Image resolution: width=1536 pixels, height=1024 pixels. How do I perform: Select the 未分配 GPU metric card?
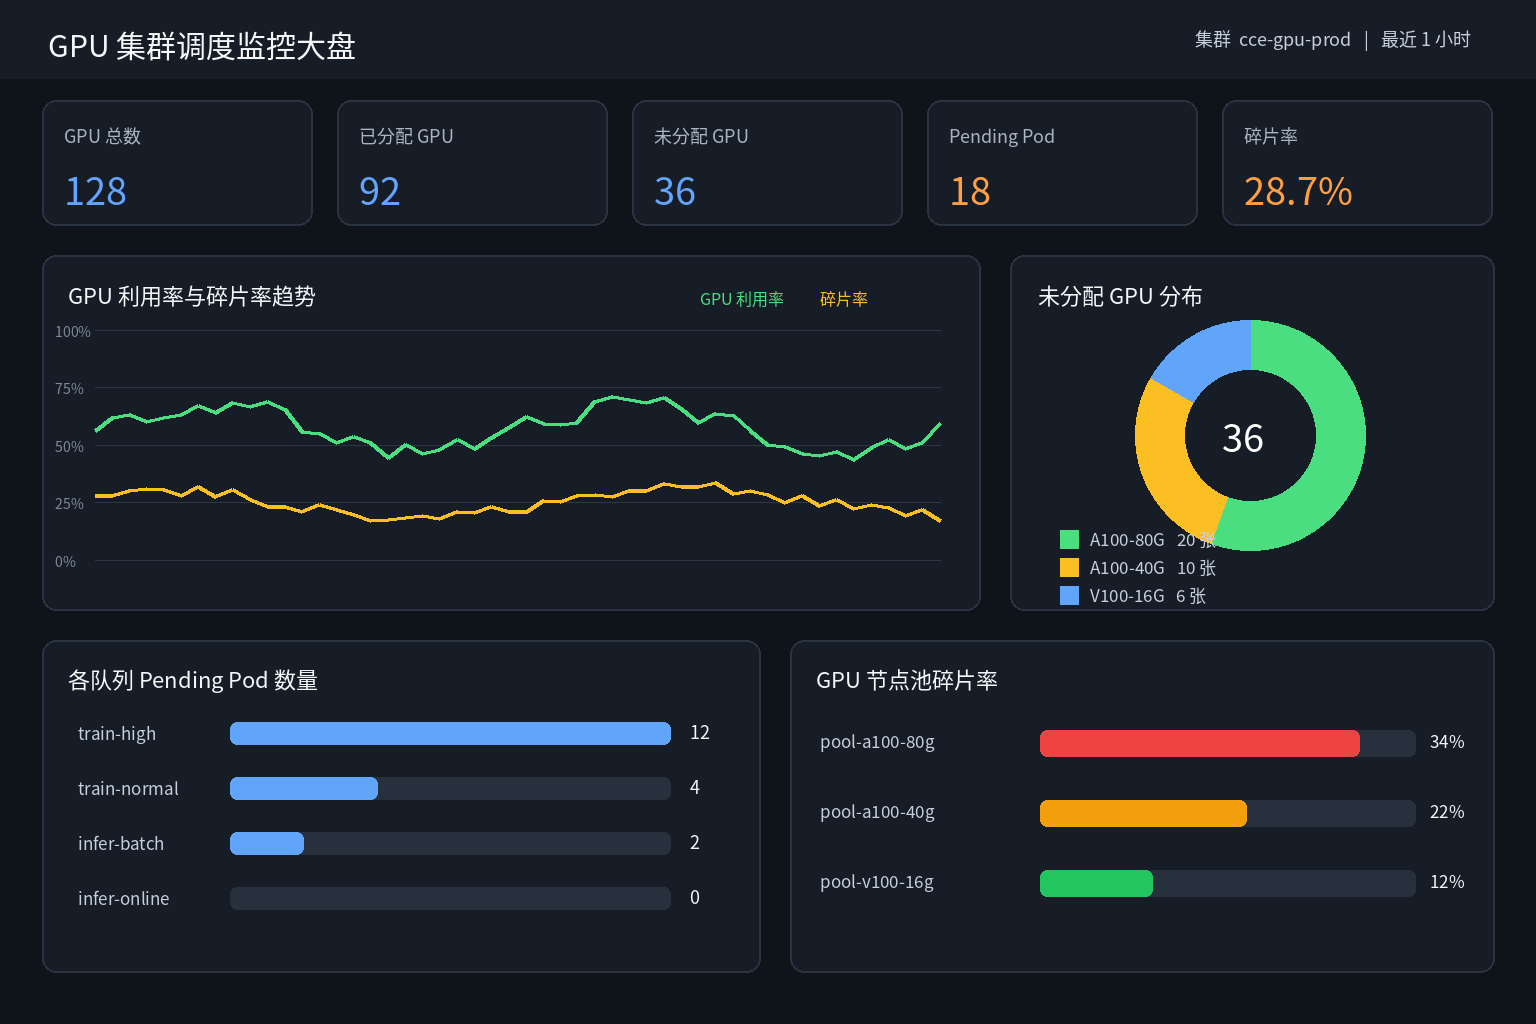click(767, 163)
